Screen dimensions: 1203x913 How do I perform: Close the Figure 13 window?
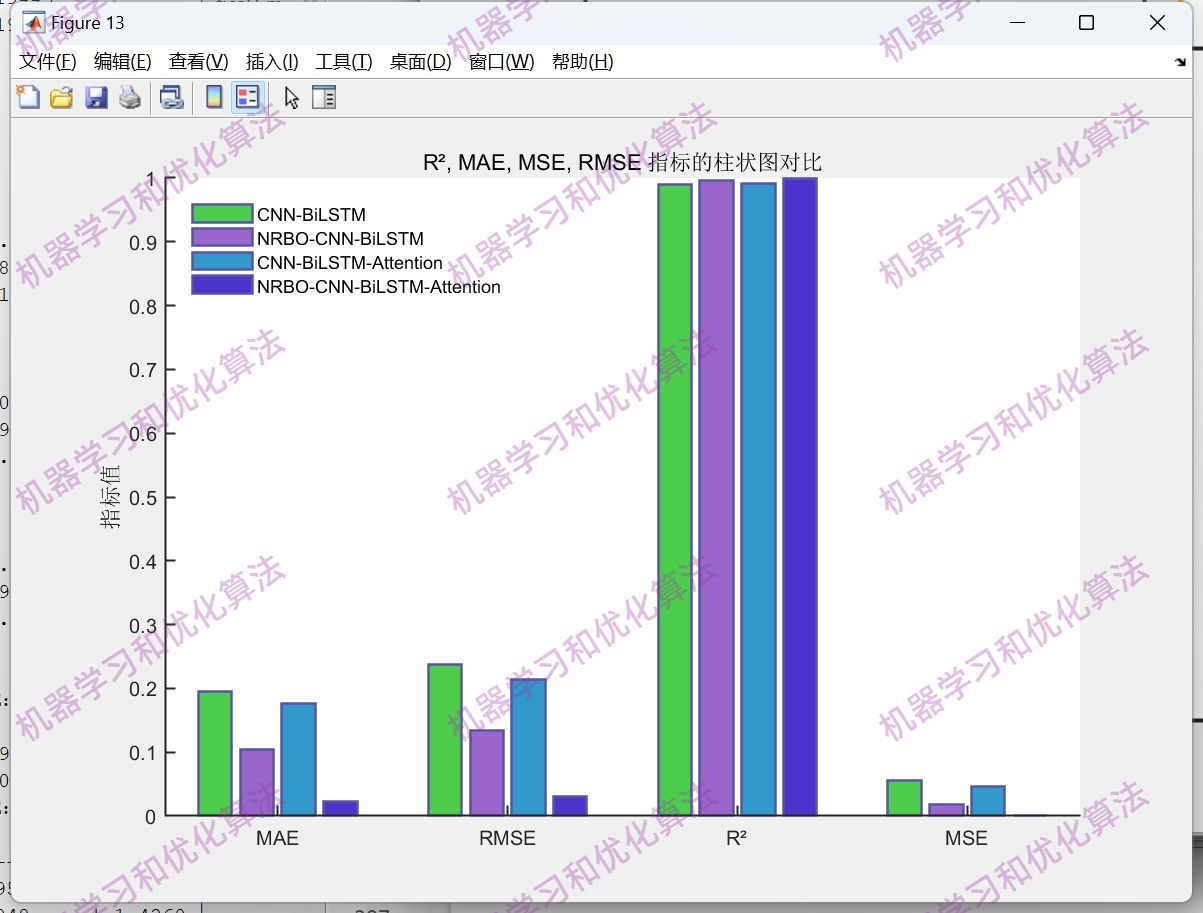click(1157, 23)
